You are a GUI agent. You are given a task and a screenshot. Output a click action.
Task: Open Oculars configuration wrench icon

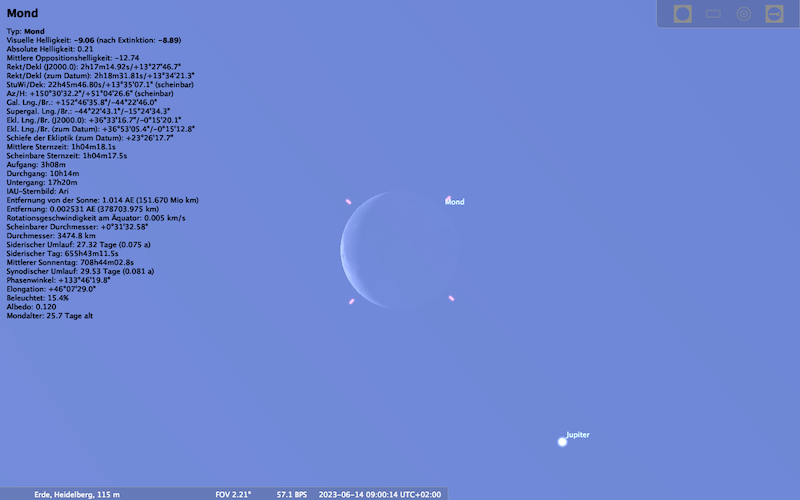774,14
